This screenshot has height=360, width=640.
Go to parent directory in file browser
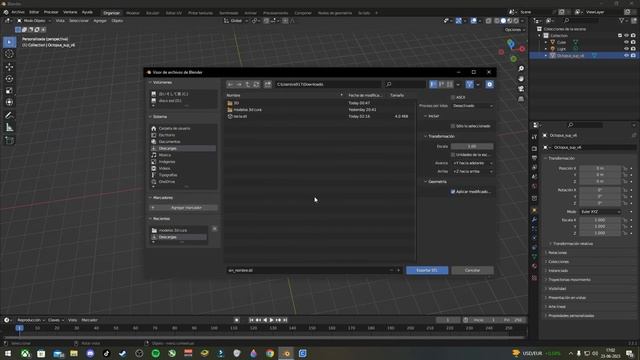(x=247, y=84)
